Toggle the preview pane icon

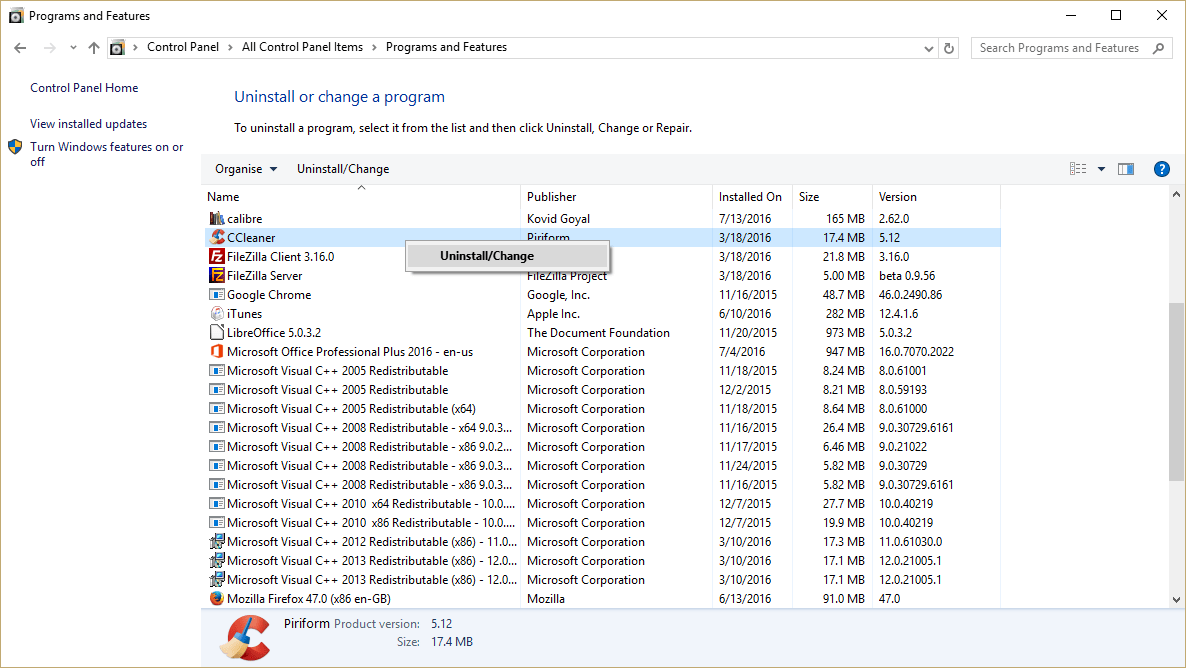pyautogui.click(x=1126, y=169)
